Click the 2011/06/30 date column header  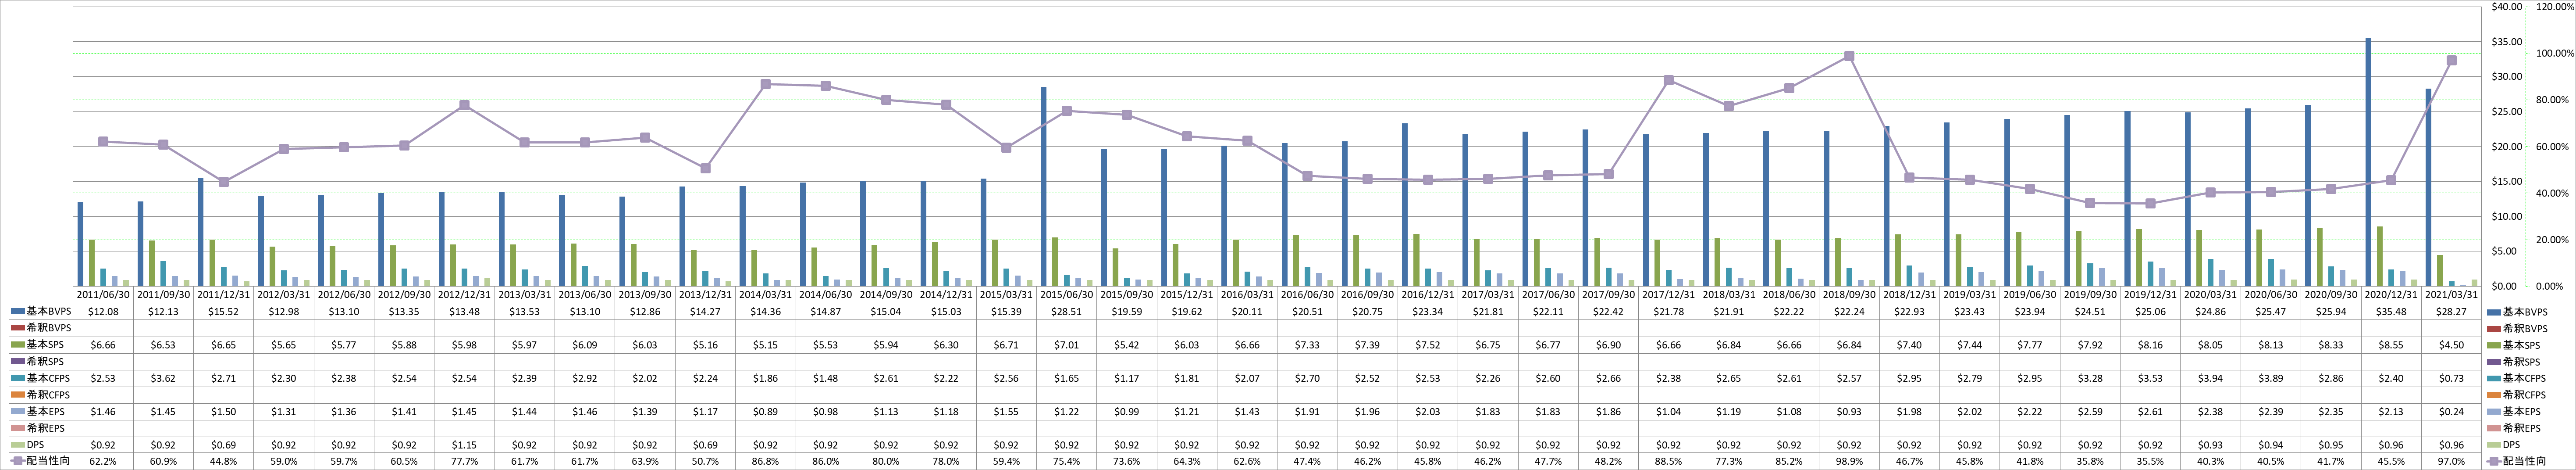click(x=104, y=295)
